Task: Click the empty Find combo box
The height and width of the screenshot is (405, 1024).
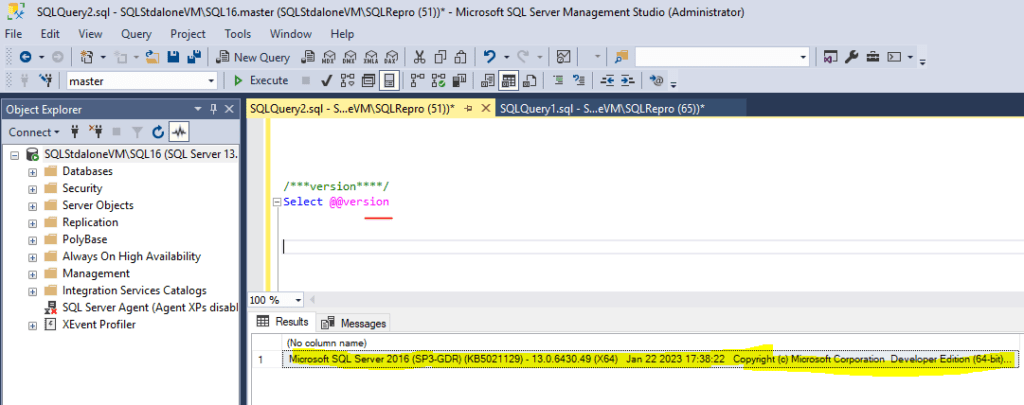Action: tap(722, 57)
